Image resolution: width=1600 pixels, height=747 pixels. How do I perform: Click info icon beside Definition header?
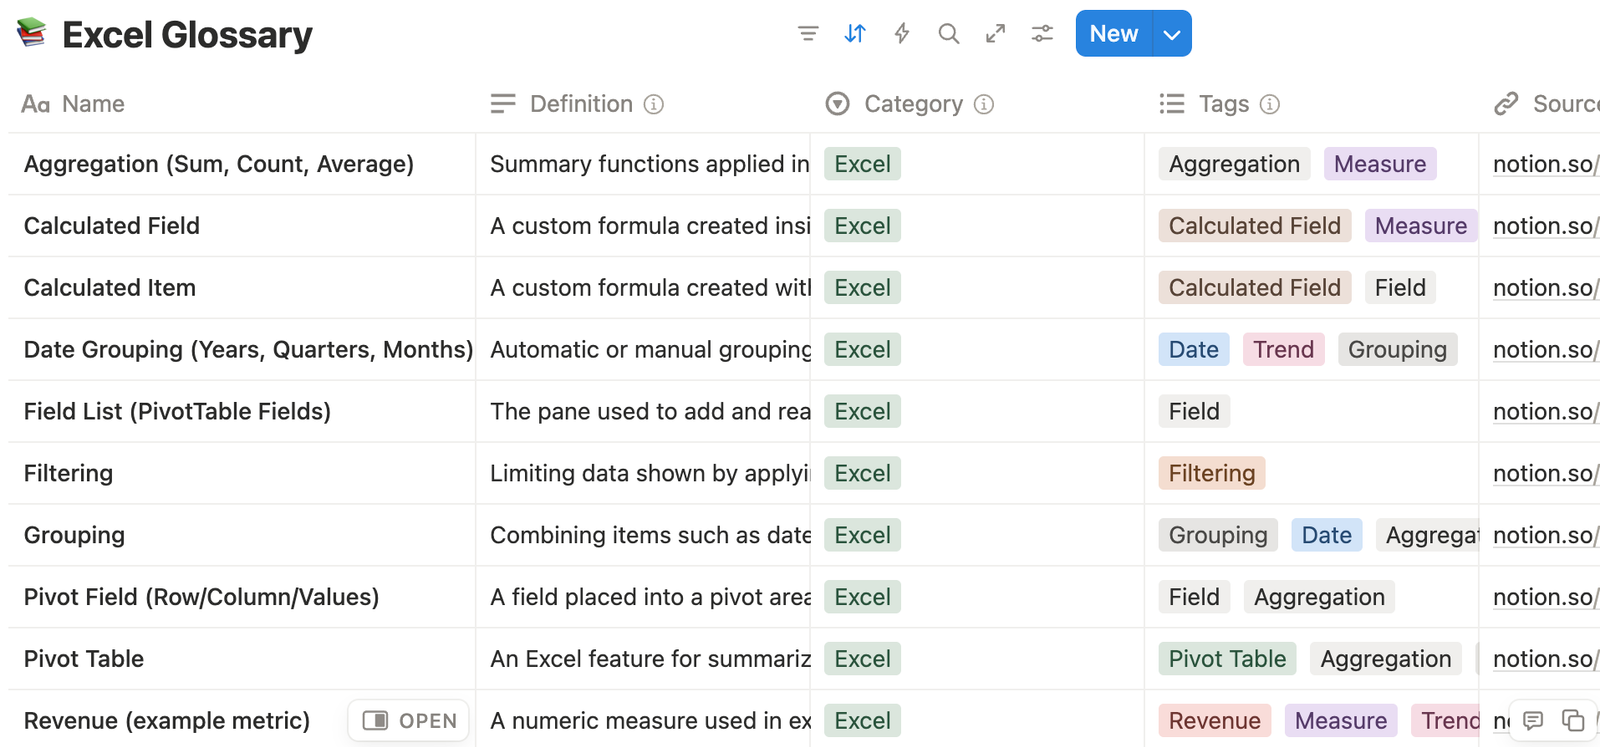(654, 104)
